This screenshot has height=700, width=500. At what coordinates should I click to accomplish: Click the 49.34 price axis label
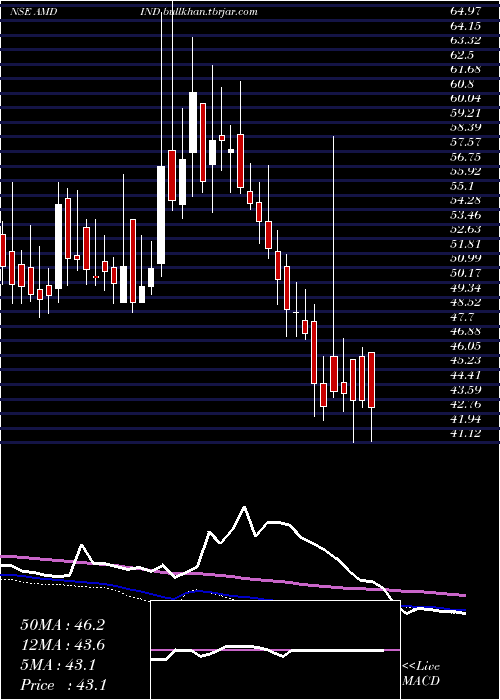click(x=466, y=288)
